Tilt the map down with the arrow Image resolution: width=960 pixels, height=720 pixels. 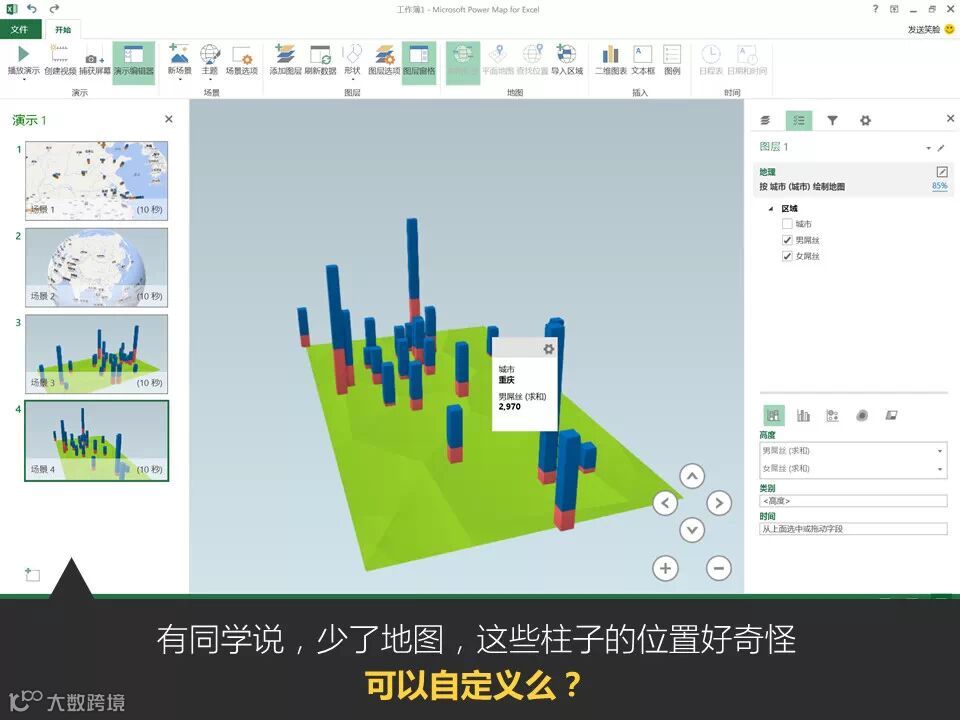pos(692,530)
